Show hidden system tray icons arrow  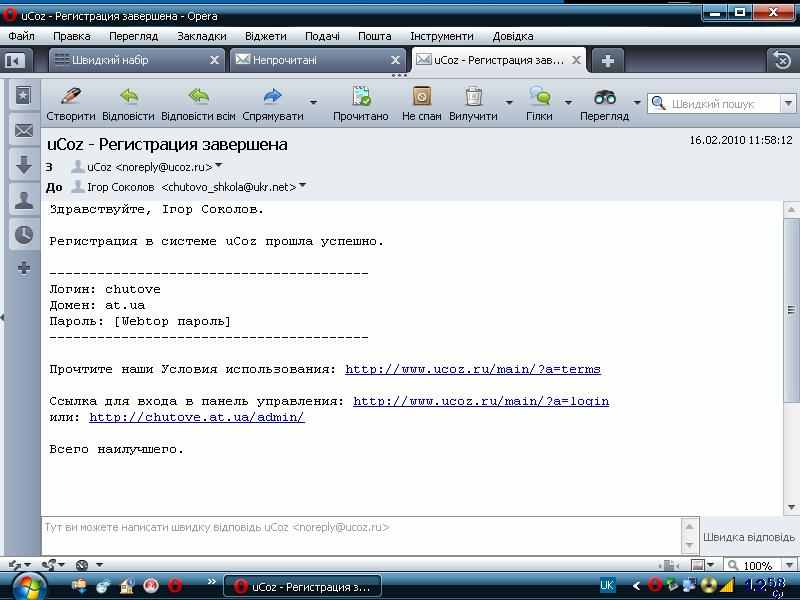coord(636,586)
